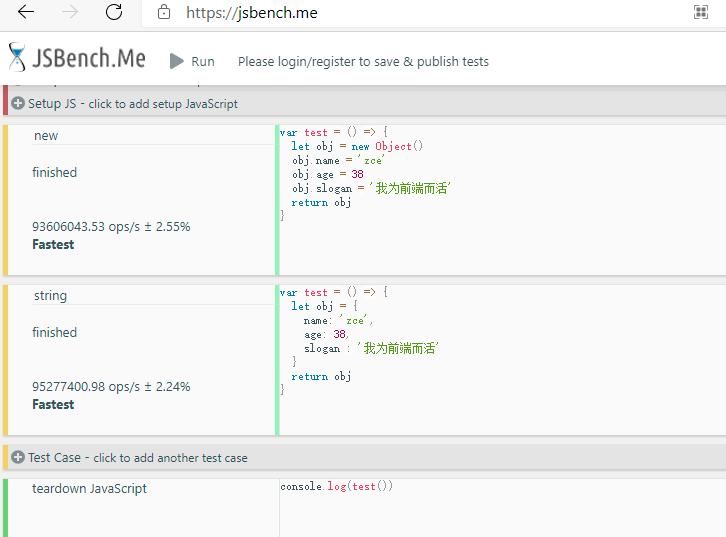Screen dimensions: 726x537
Task: Select the 95277400.98 ops/s result text
Action: [111, 387]
